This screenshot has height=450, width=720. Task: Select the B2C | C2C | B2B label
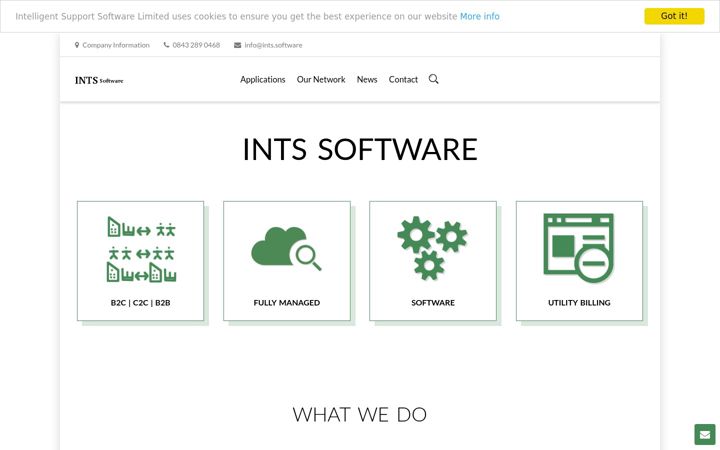(x=141, y=303)
